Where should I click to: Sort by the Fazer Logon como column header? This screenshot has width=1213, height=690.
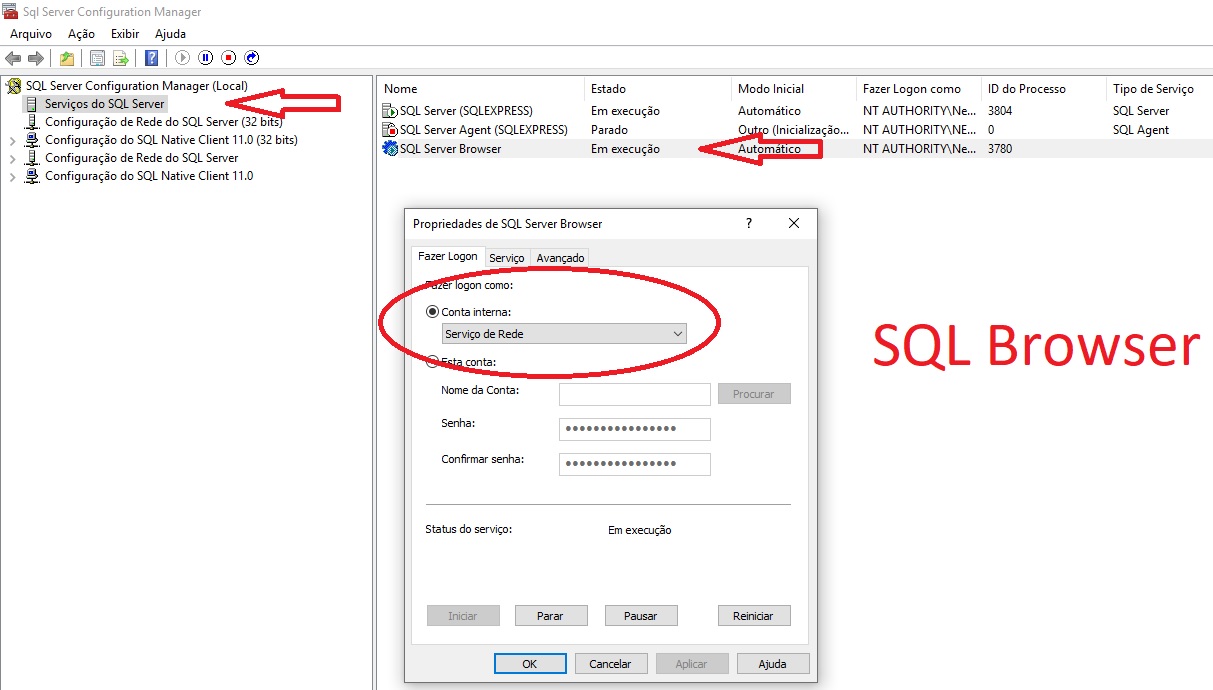click(919, 89)
